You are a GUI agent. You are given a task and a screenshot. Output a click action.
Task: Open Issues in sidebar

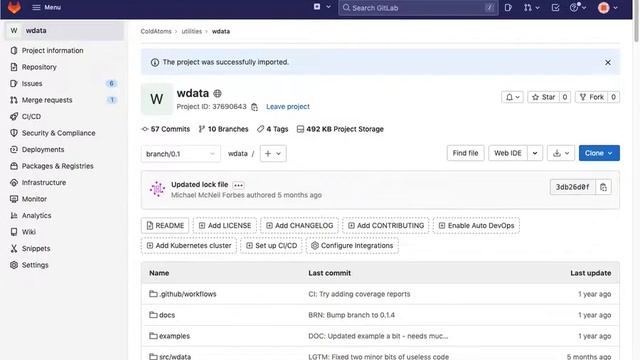tap(32, 84)
